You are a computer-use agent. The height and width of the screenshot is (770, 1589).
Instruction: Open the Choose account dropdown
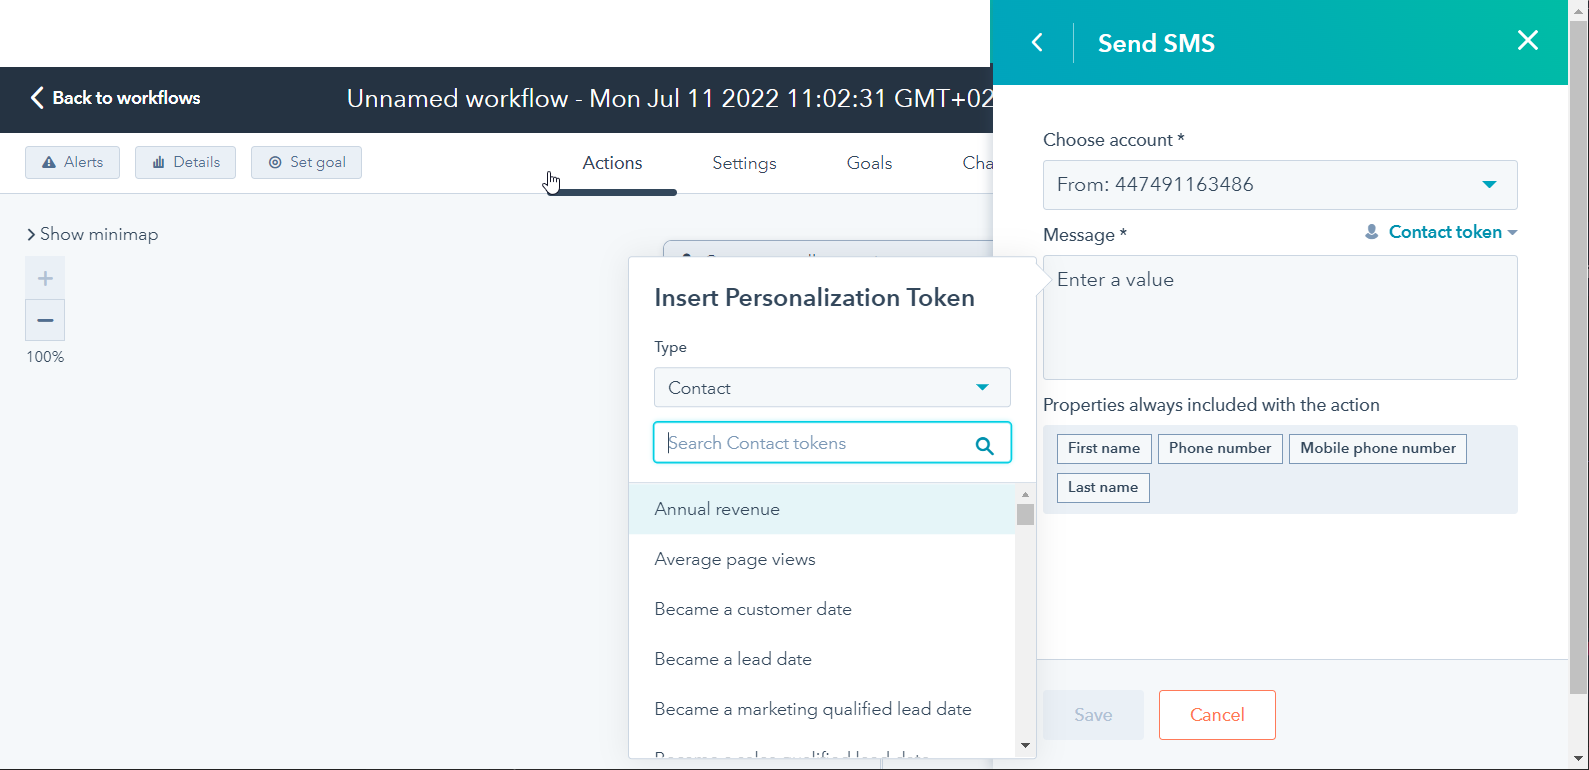(x=1279, y=185)
